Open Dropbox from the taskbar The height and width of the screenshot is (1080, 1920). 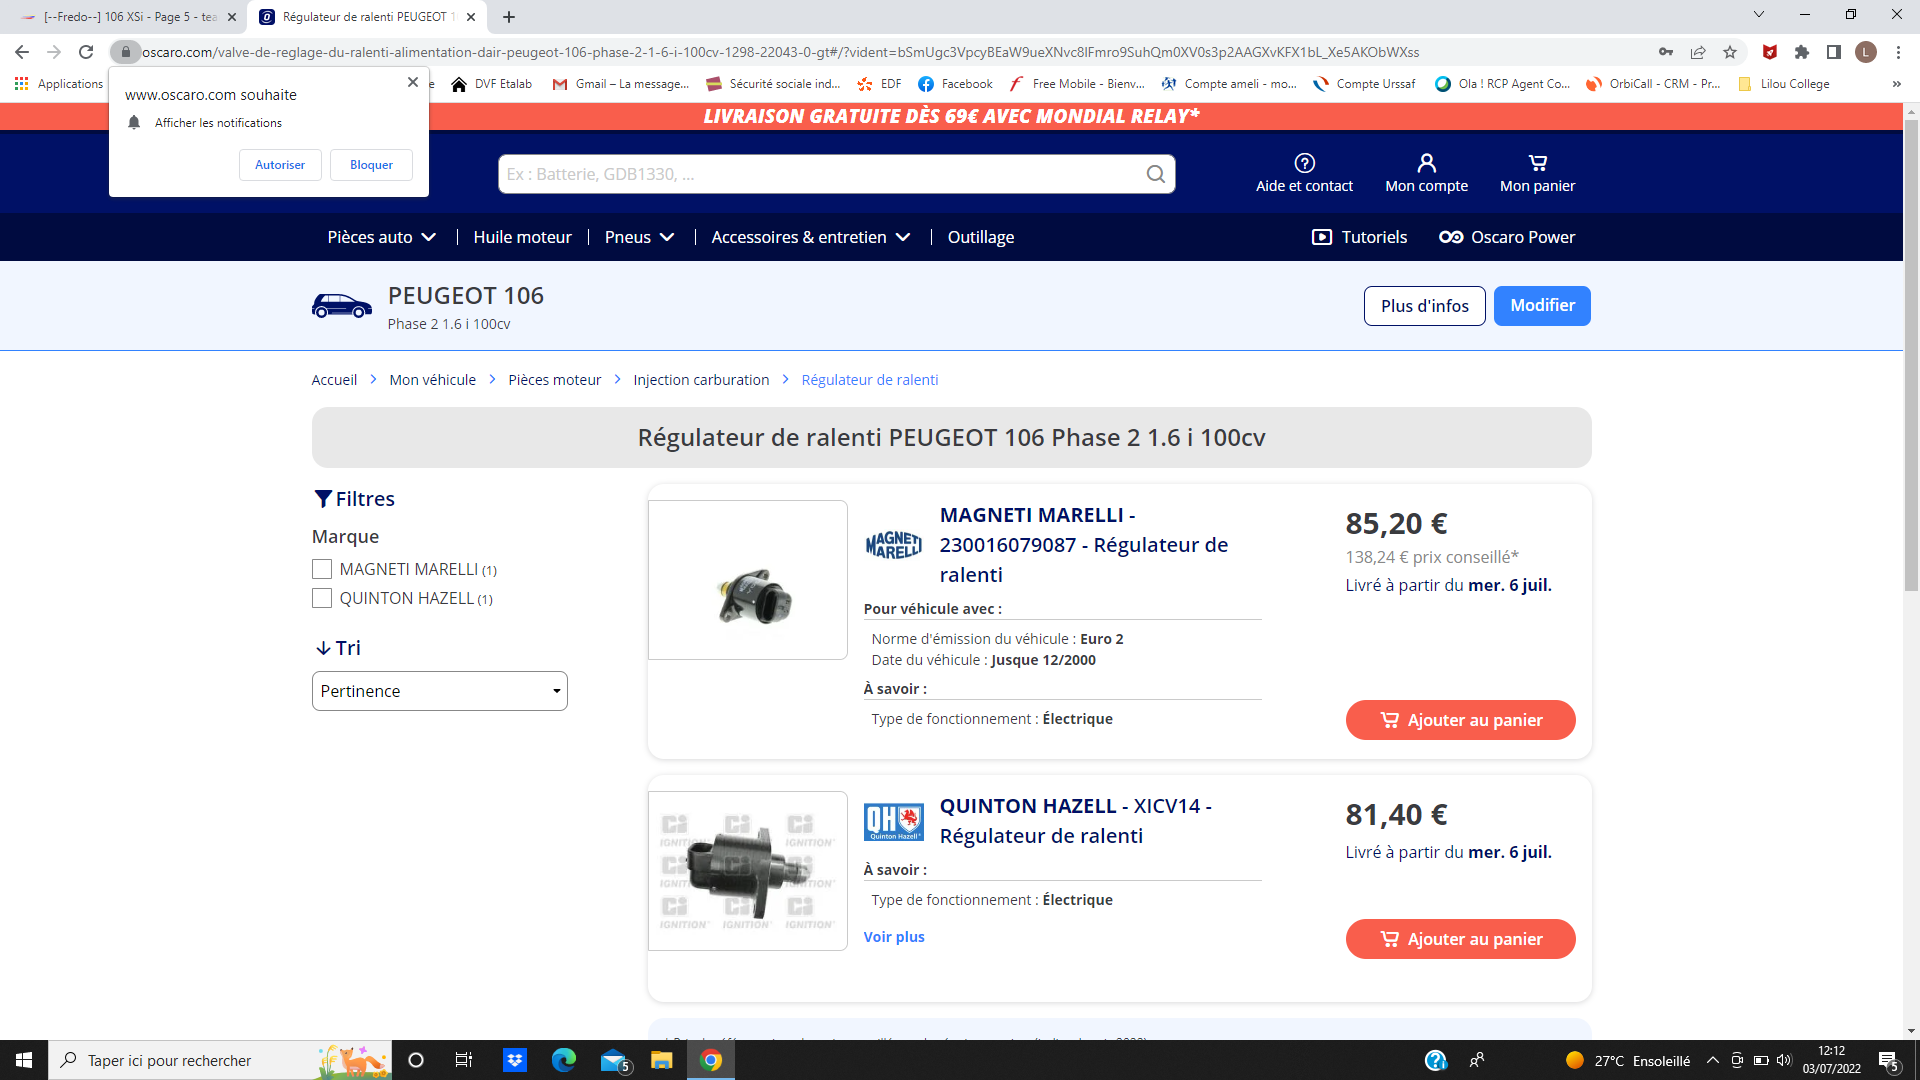click(x=515, y=1060)
